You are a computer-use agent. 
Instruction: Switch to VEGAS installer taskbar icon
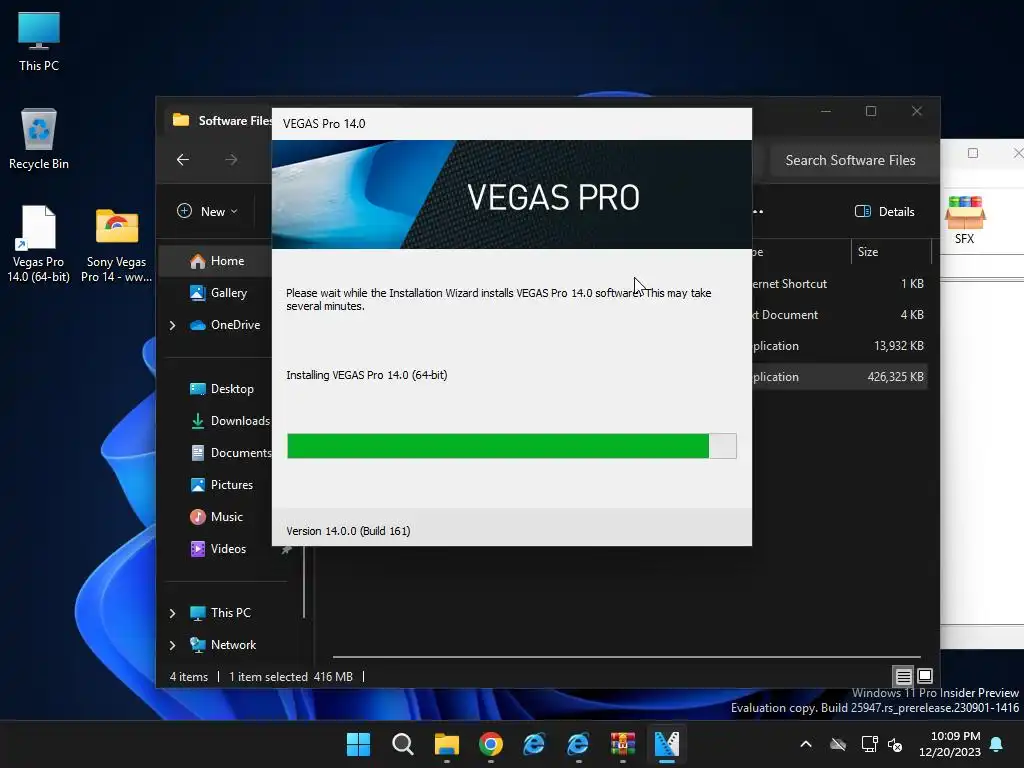(x=666, y=744)
